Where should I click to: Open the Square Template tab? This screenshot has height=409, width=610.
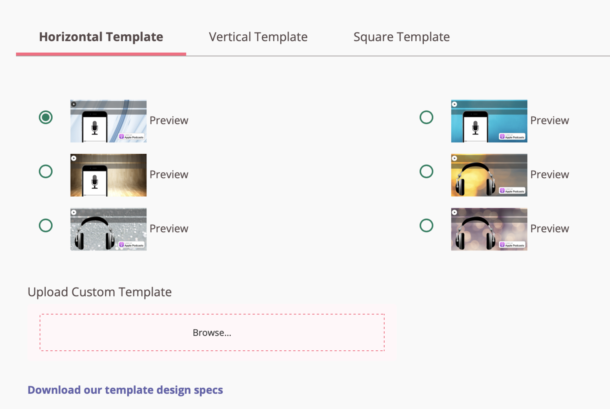401,37
